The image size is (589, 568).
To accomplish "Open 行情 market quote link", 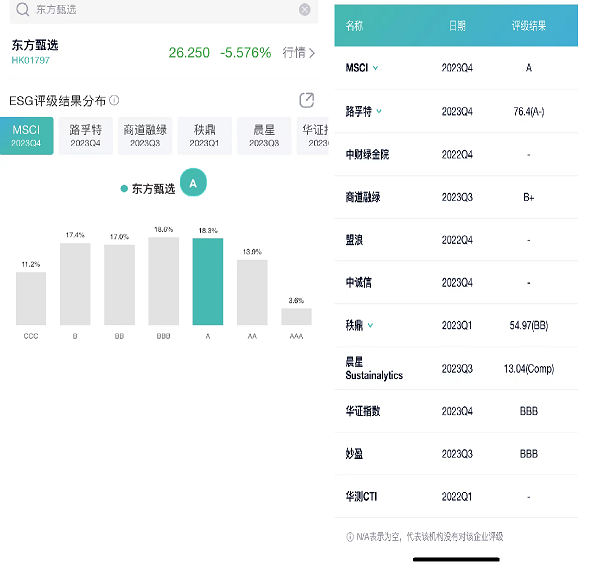I will (299, 53).
